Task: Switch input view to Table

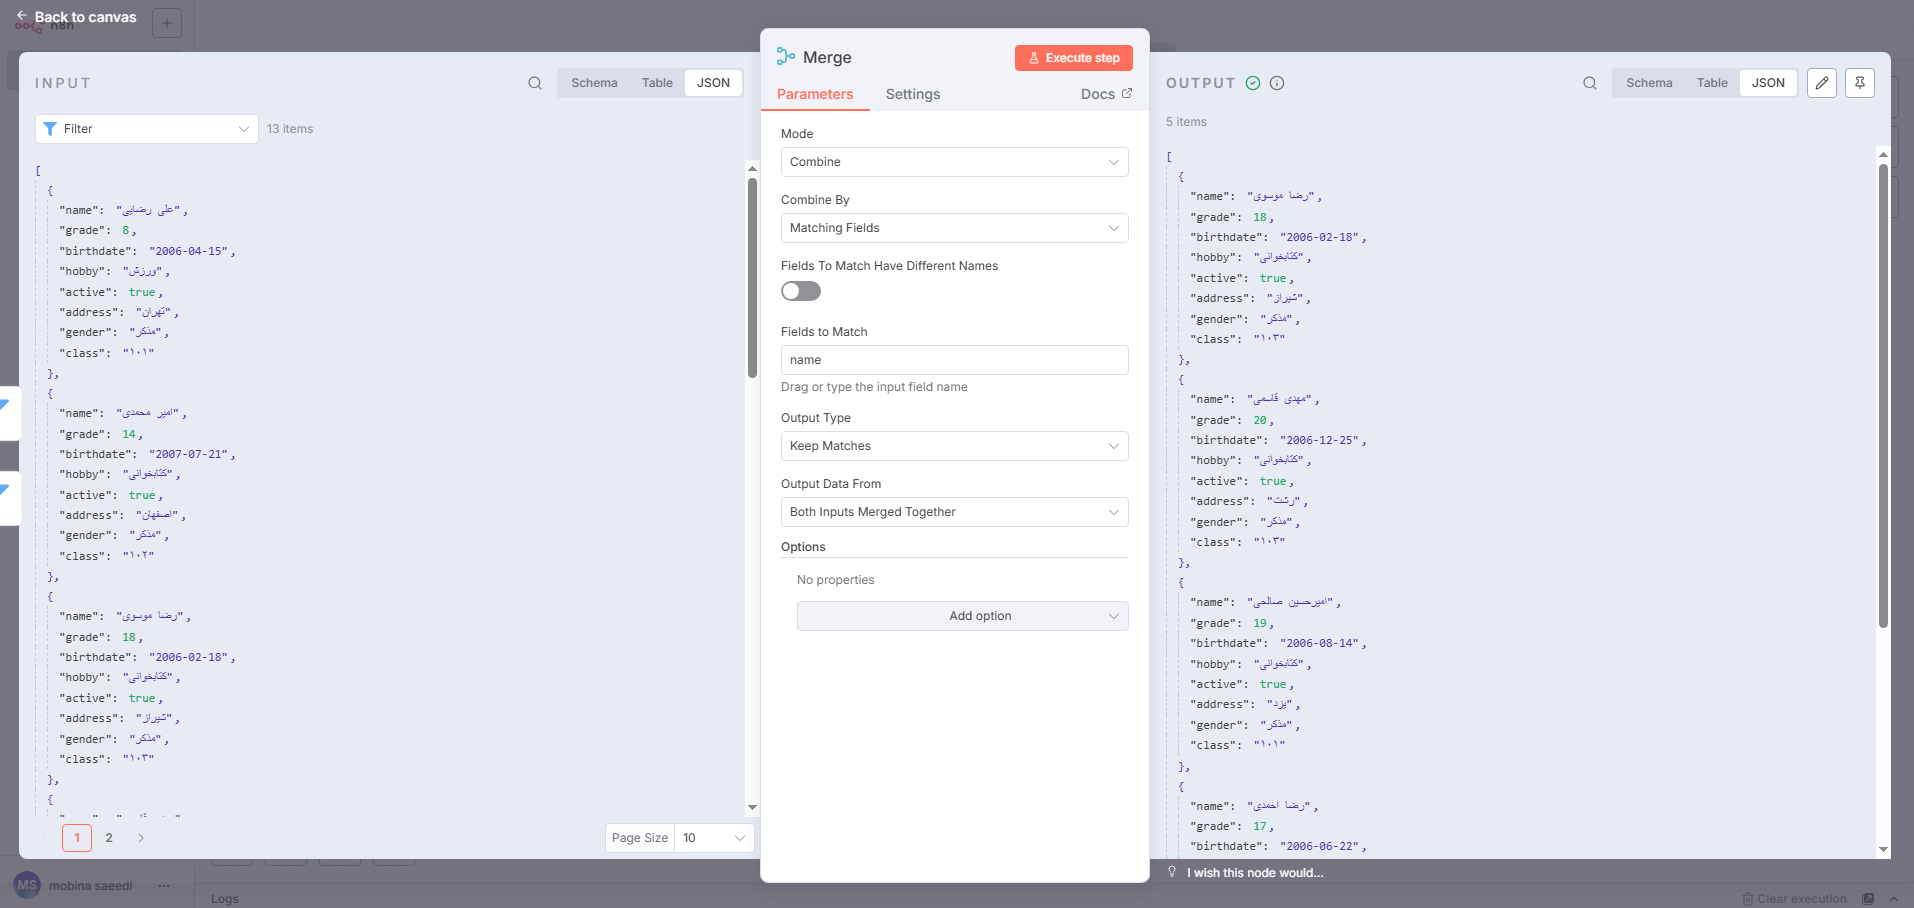Action: 657,83
